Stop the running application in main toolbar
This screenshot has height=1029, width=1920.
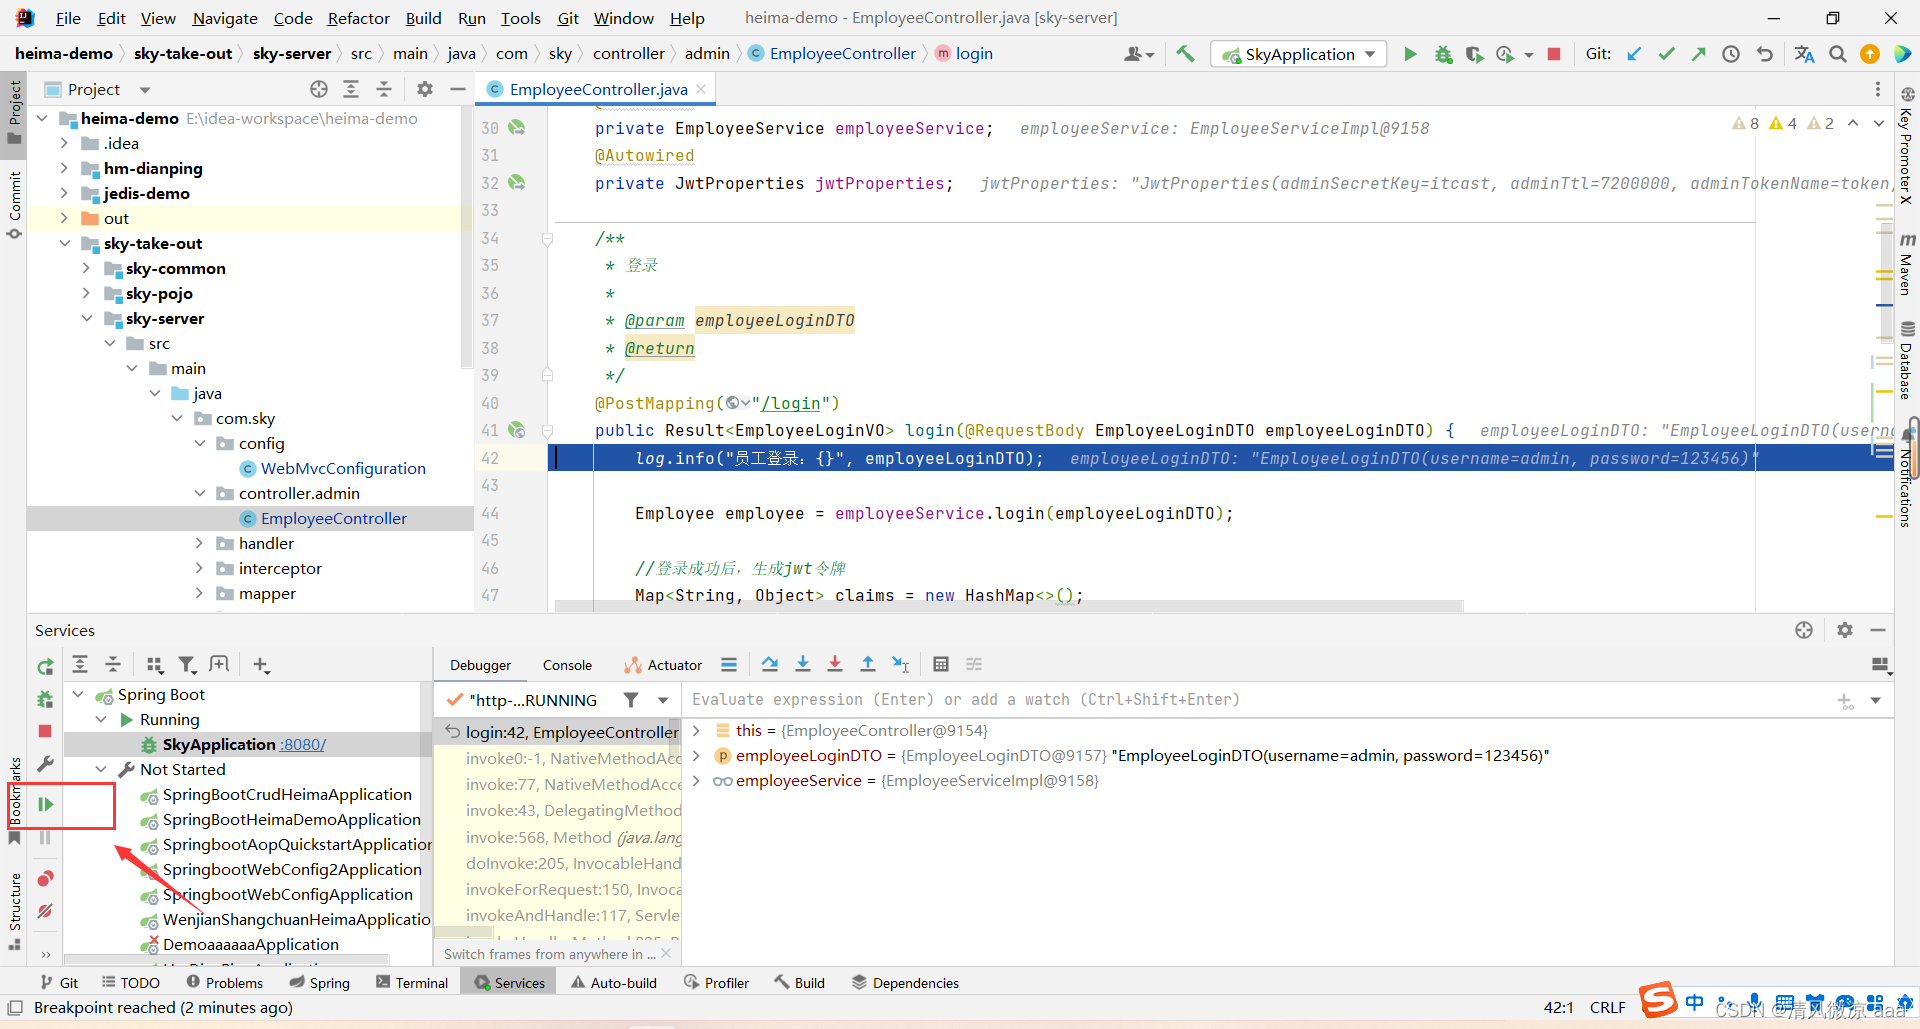point(1554,54)
